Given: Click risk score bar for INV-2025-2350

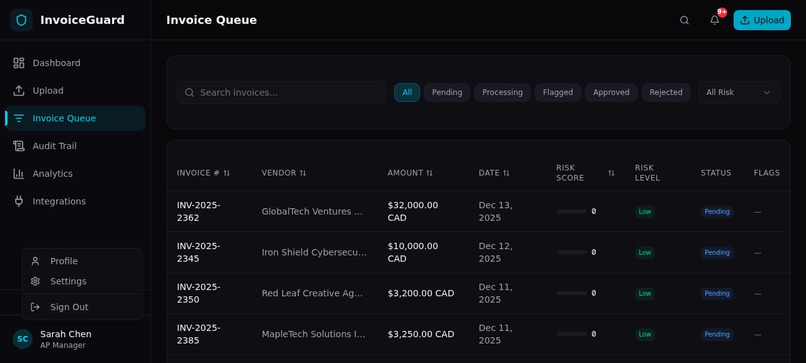Looking at the screenshot, I should [571, 293].
